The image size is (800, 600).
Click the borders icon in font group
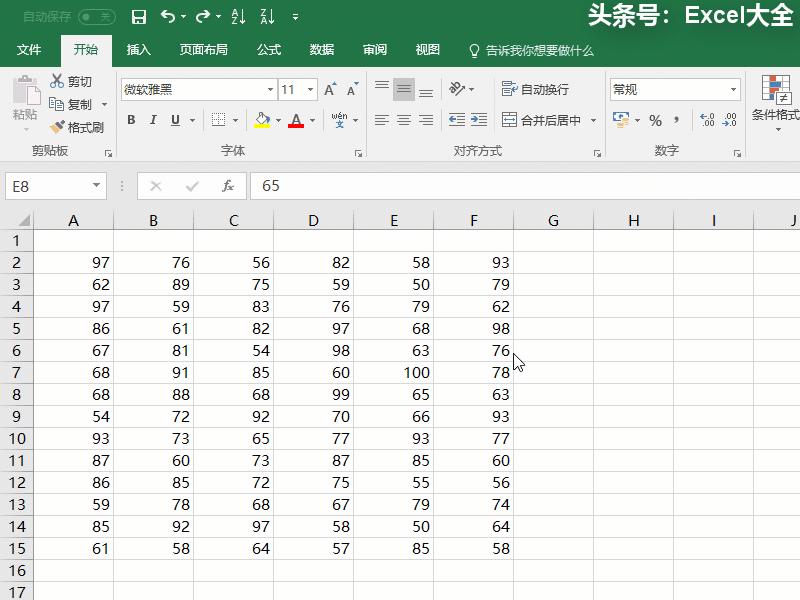tap(219, 120)
